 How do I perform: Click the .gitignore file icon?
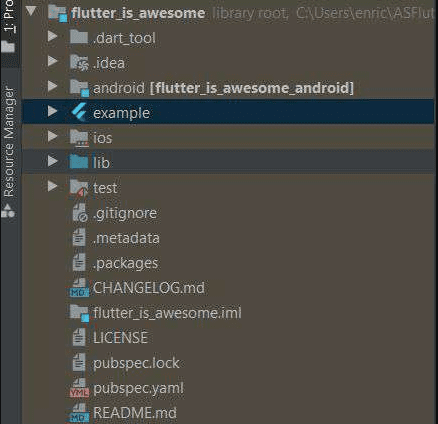tap(80, 213)
